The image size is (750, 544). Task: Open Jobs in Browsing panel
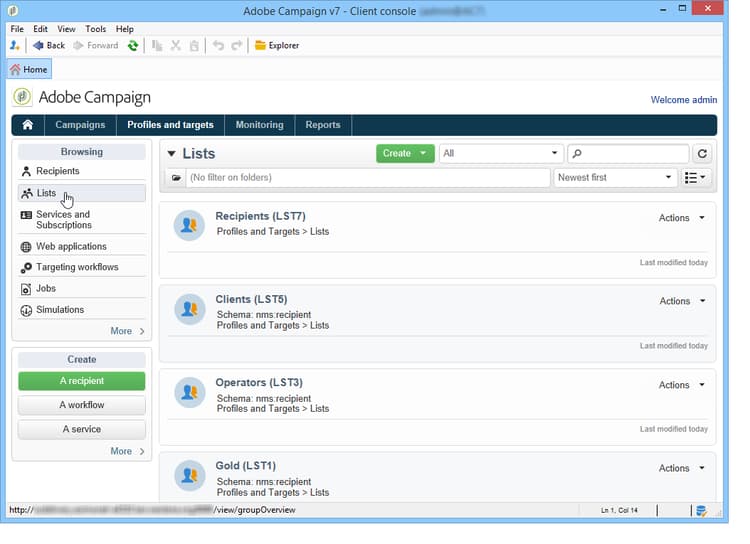point(82,289)
